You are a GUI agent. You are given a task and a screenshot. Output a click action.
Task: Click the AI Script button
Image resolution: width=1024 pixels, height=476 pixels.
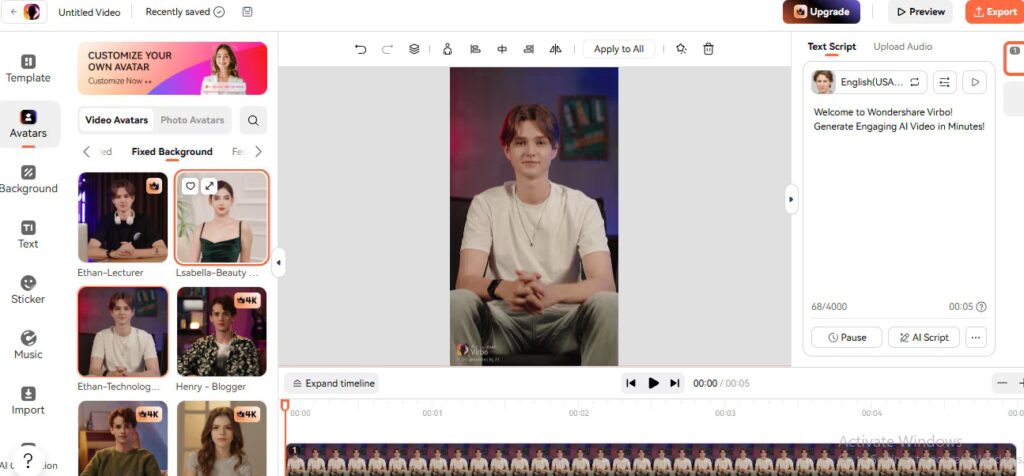tap(923, 337)
